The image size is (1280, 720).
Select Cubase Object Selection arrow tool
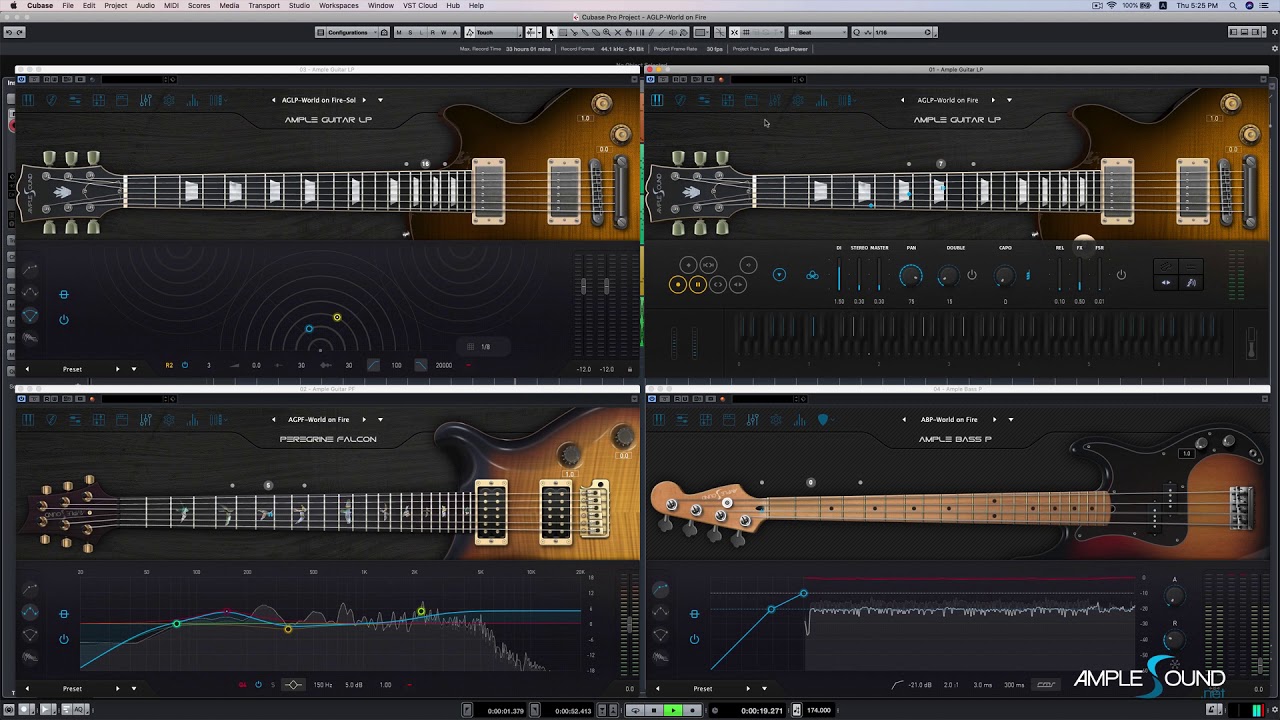point(552,32)
